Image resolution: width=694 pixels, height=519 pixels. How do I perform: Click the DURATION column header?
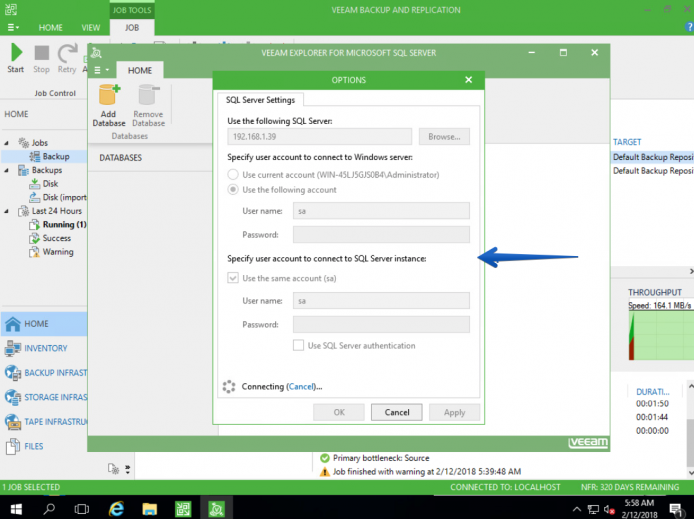(x=653, y=392)
